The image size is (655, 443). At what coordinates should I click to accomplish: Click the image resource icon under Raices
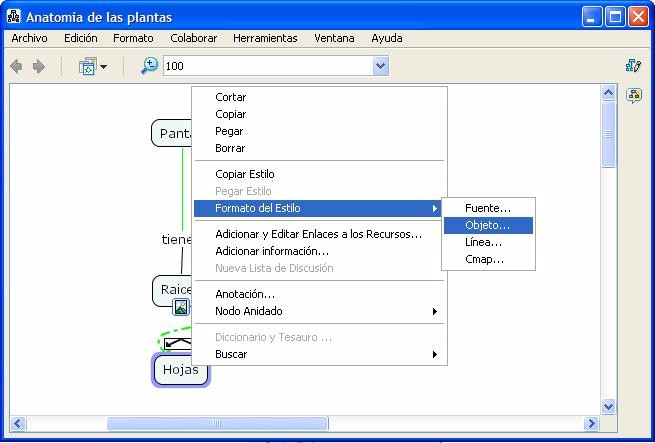(x=181, y=307)
